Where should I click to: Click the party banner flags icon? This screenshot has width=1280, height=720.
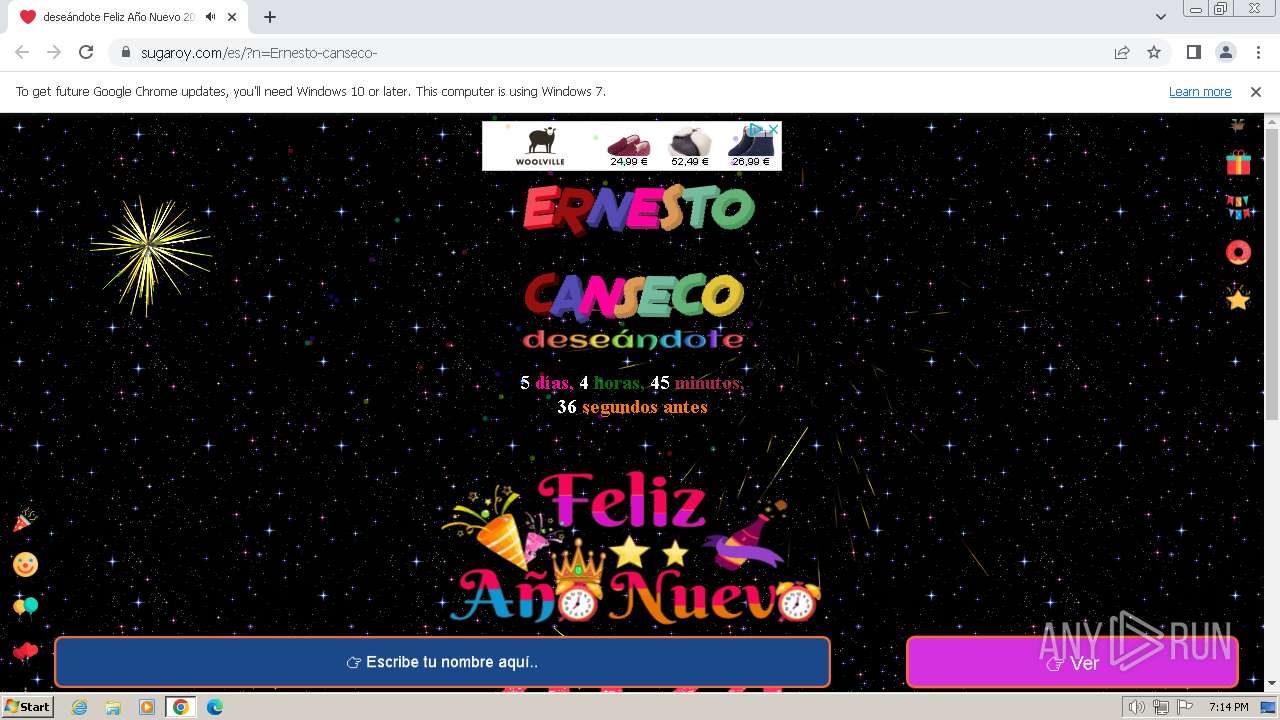tap(1239, 207)
